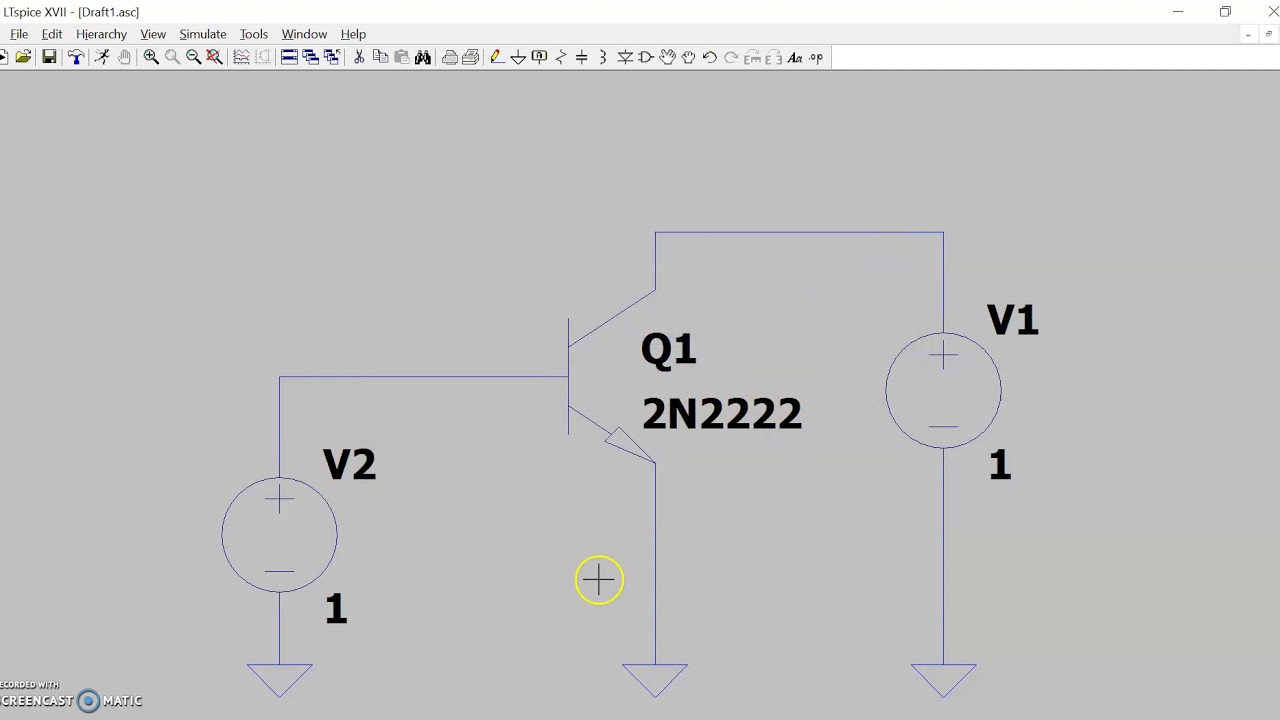This screenshot has width=1280, height=720.
Task: Open the Help menu
Action: point(353,34)
